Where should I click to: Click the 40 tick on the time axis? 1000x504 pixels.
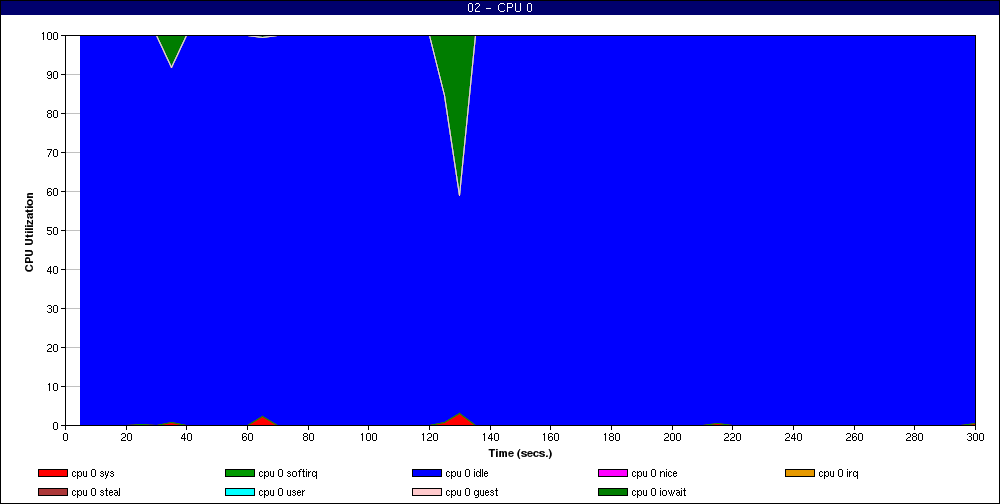(187, 437)
